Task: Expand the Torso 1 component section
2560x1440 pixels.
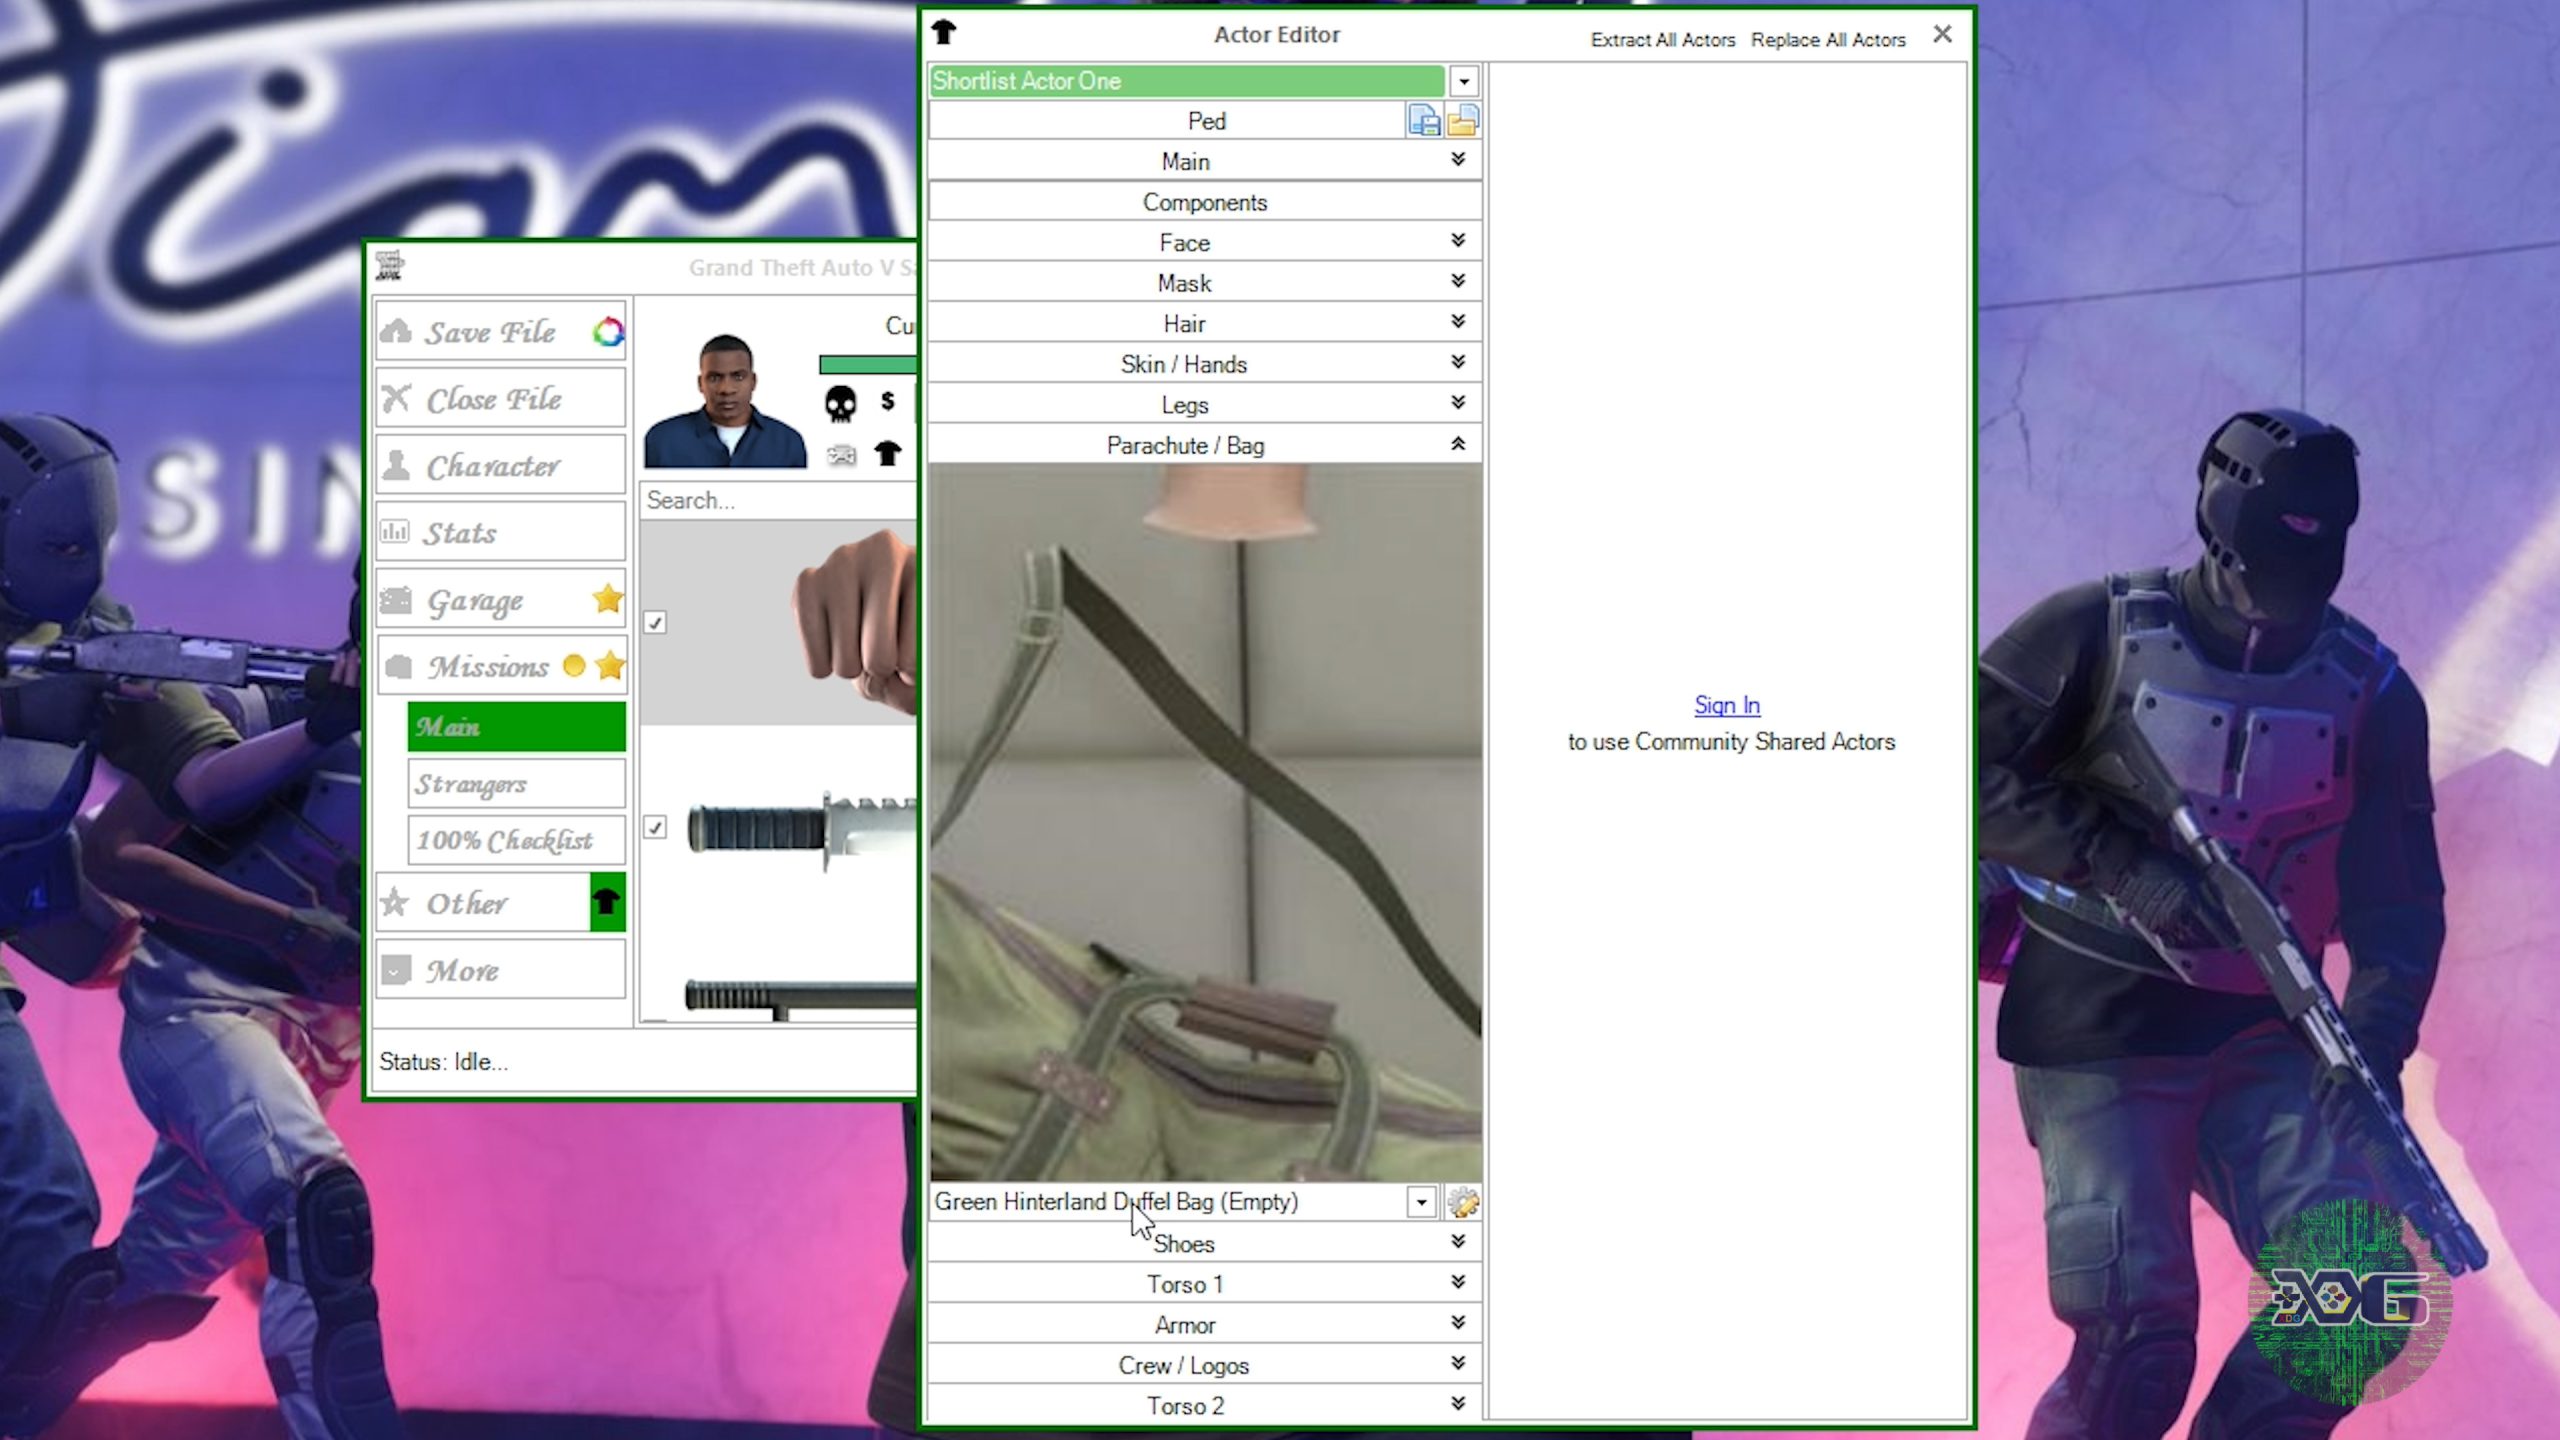Action: pyautogui.click(x=1456, y=1284)
